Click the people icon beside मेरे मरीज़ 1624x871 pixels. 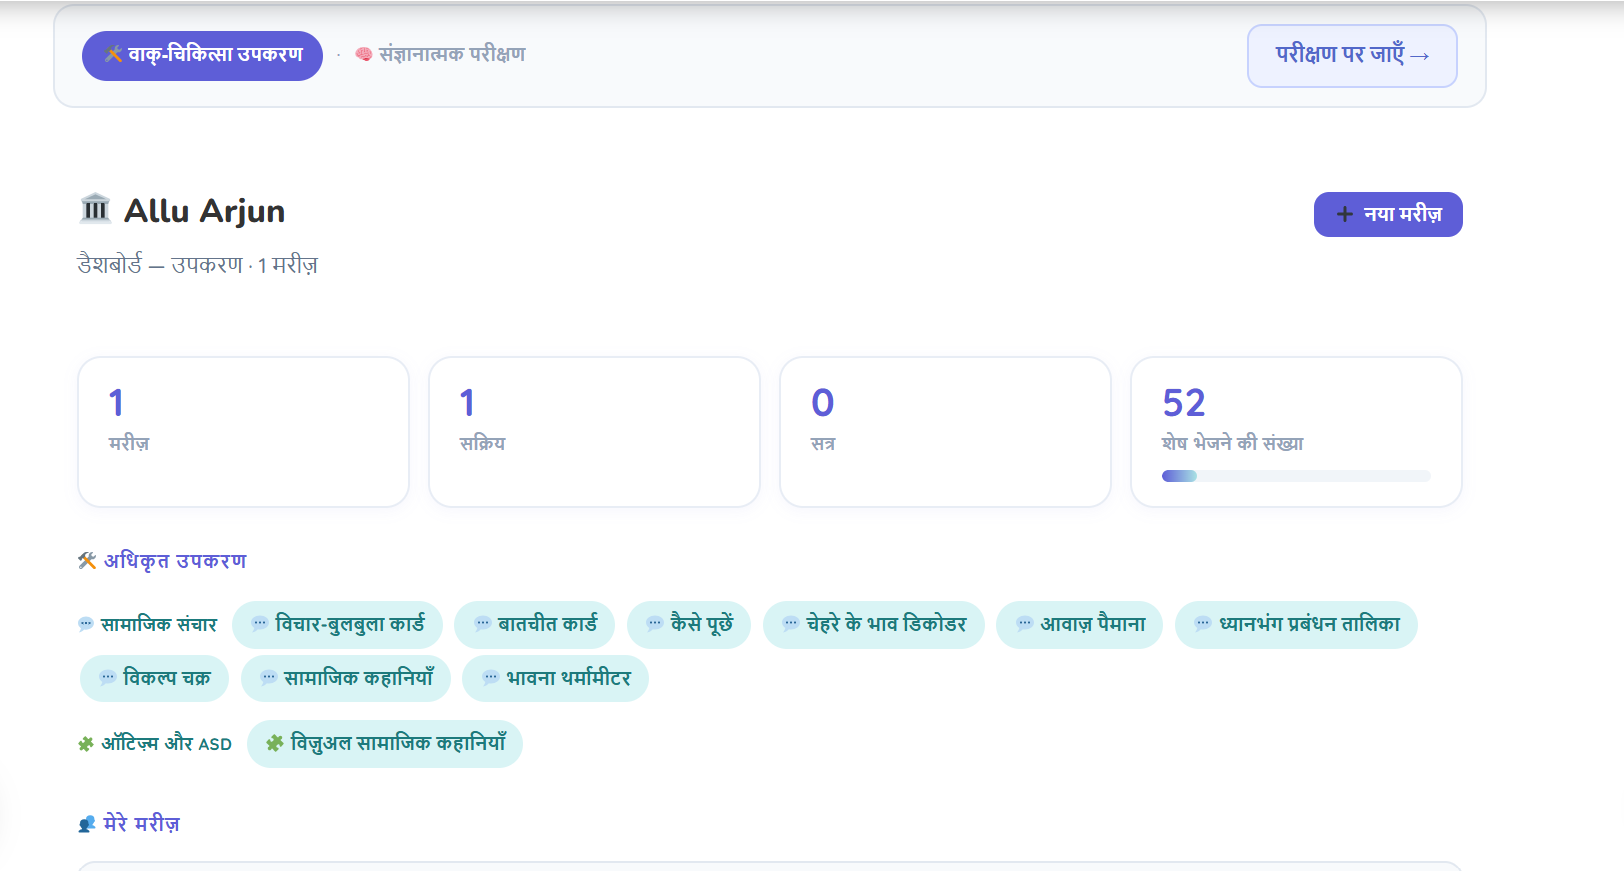[87, 824]
